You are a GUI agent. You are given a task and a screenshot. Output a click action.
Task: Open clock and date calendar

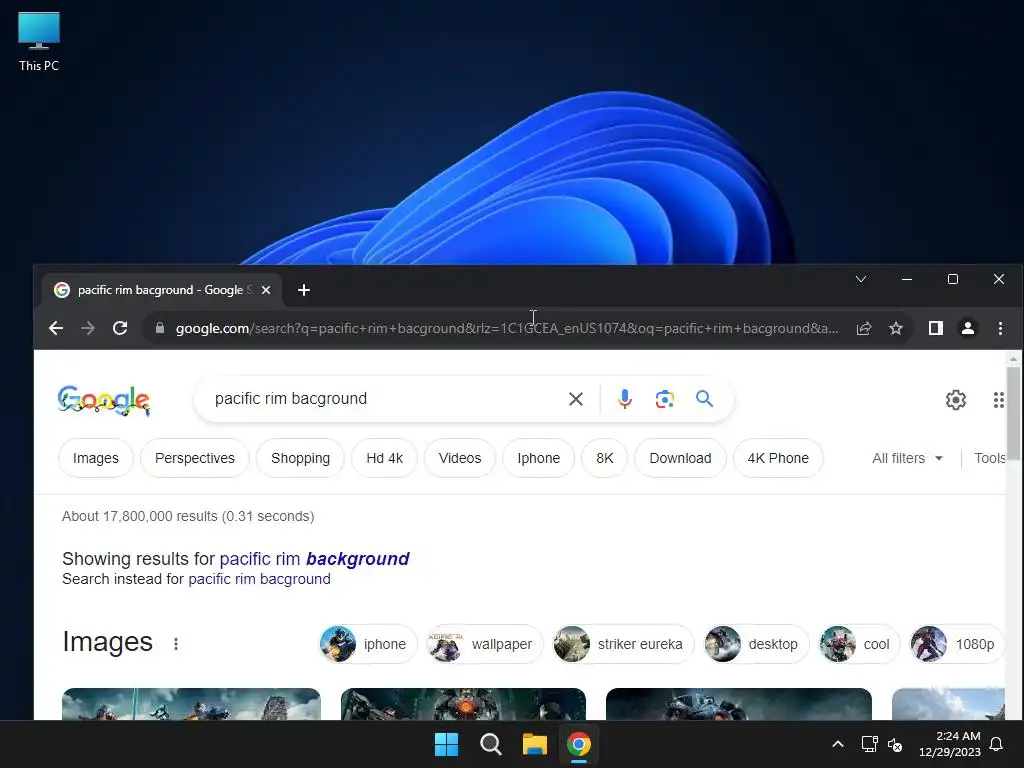click(950, 744)
